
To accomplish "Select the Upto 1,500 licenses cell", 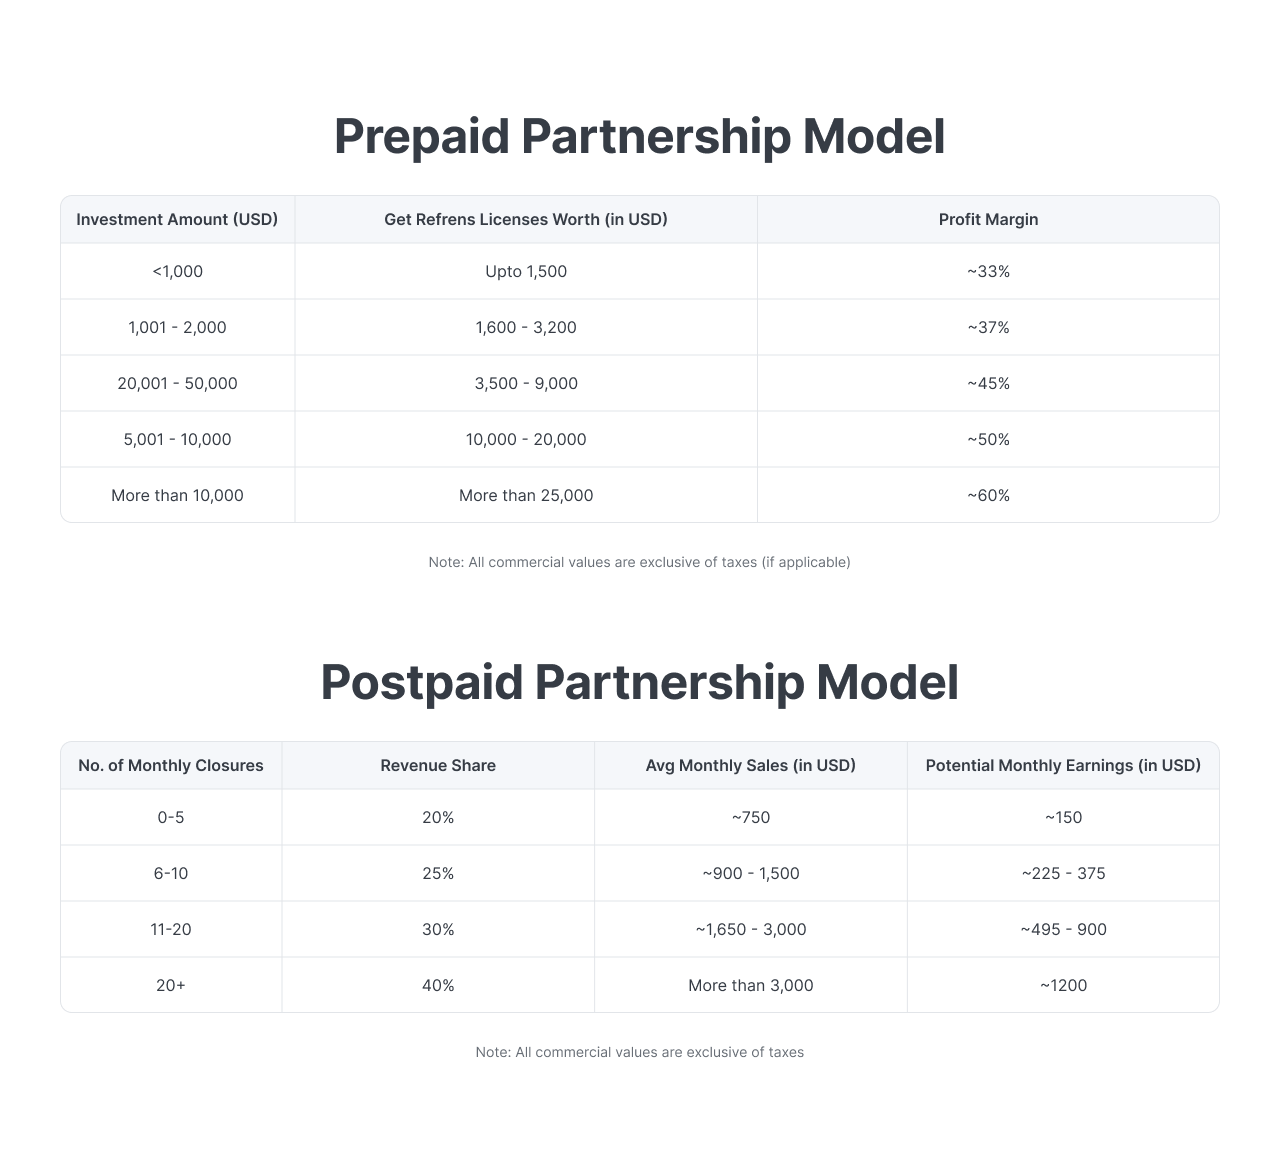I will [x=525, y=271].
